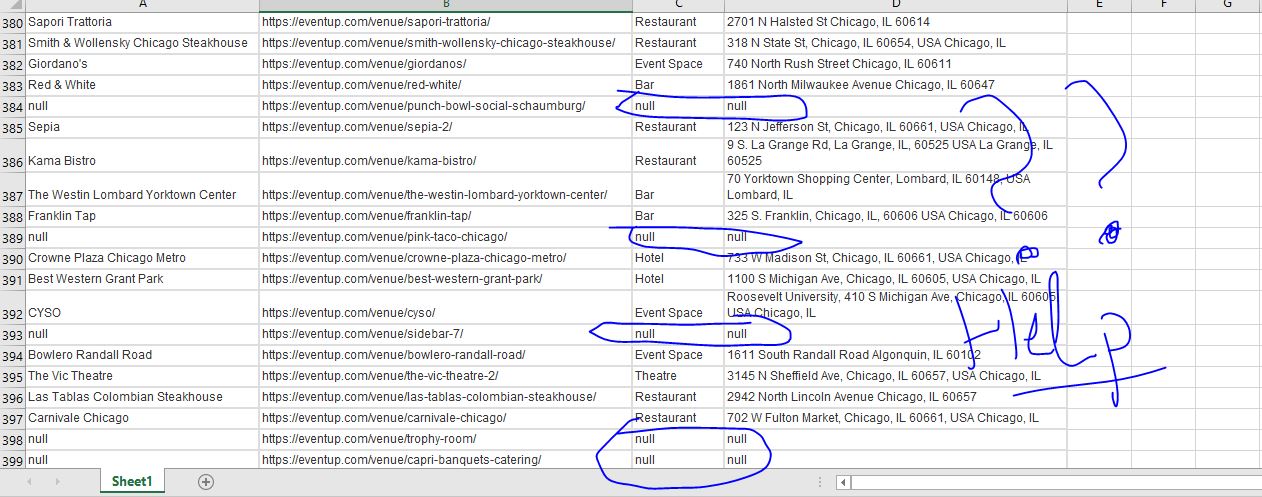Select the Bowlero Randall Road address cell
The image size is (1262, 497).
[x=895, y=355]
